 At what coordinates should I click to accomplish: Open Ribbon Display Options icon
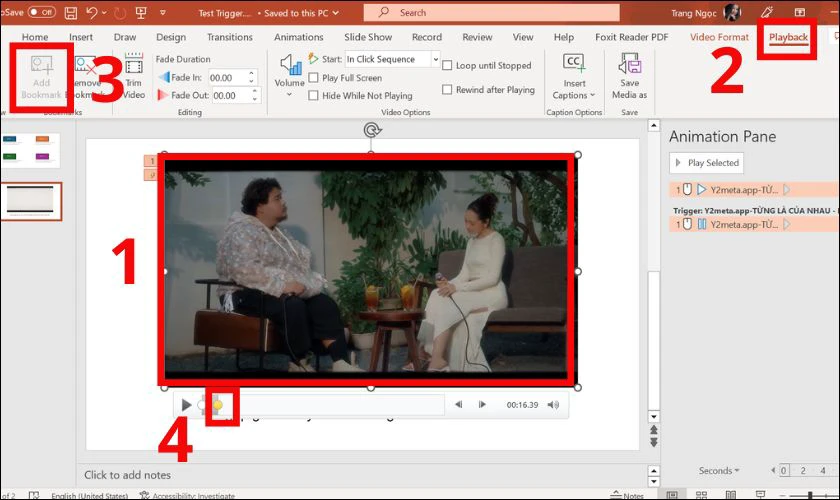click(x=800, y=12)
